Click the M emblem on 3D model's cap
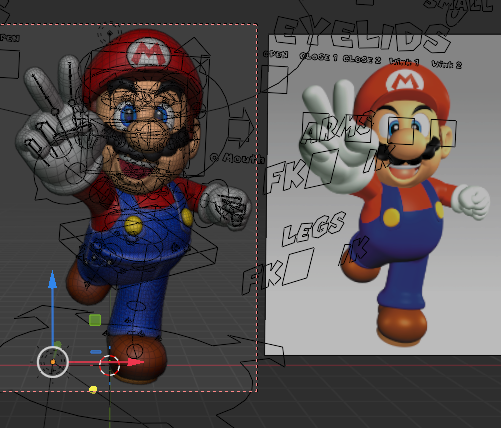The image size is (501, 428). 149,54
